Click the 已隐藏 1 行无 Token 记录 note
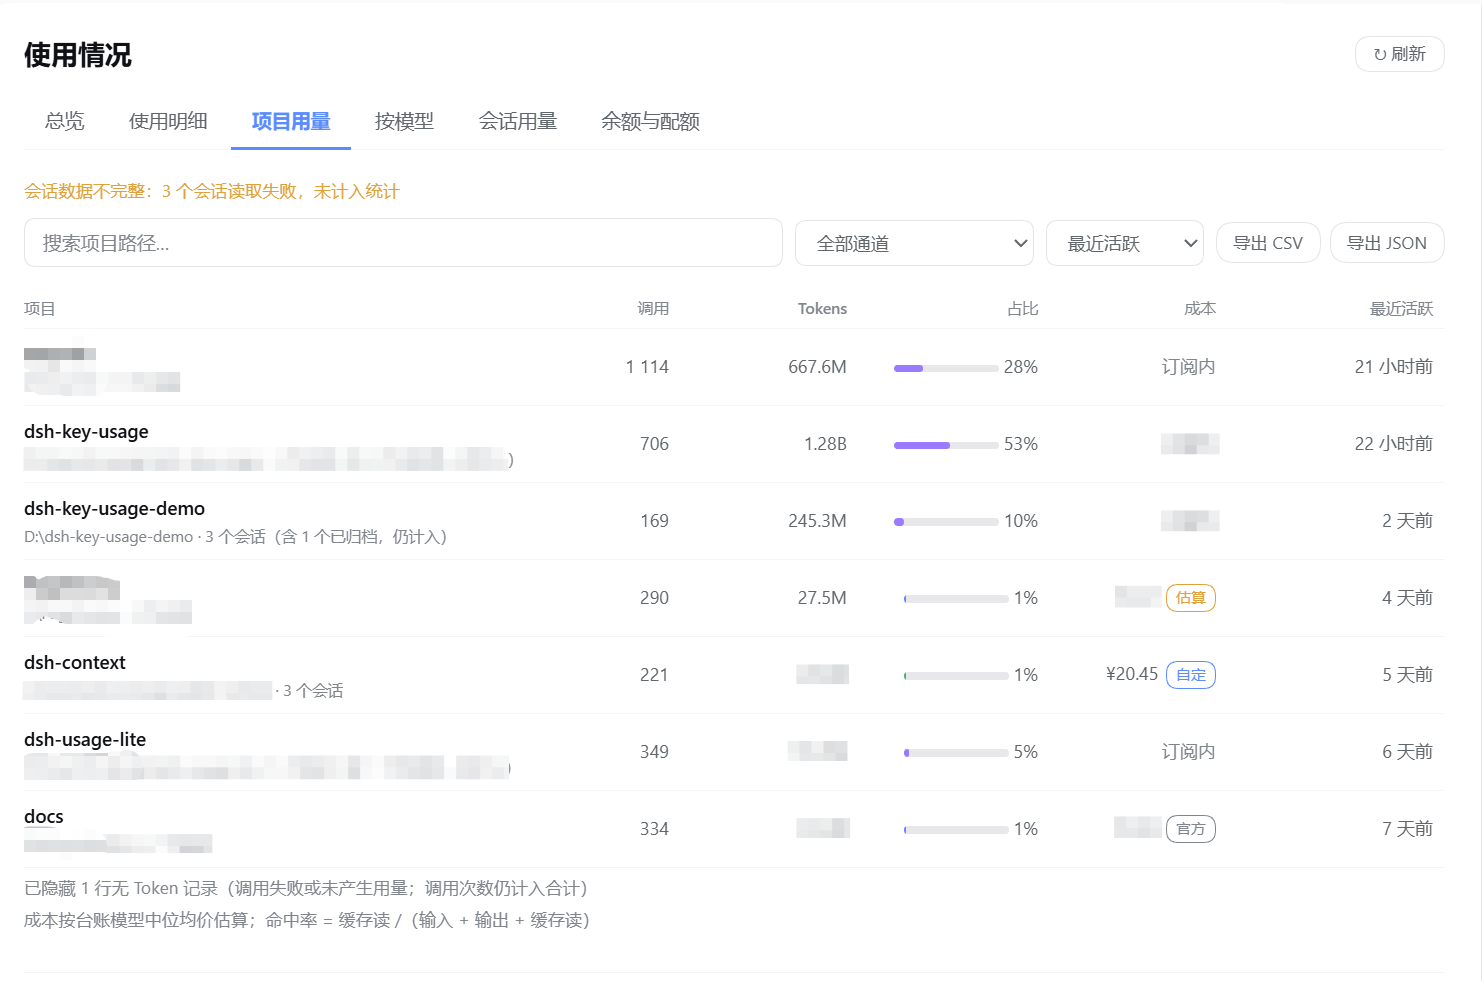The image size is (1482, 981). coord(306,889)
